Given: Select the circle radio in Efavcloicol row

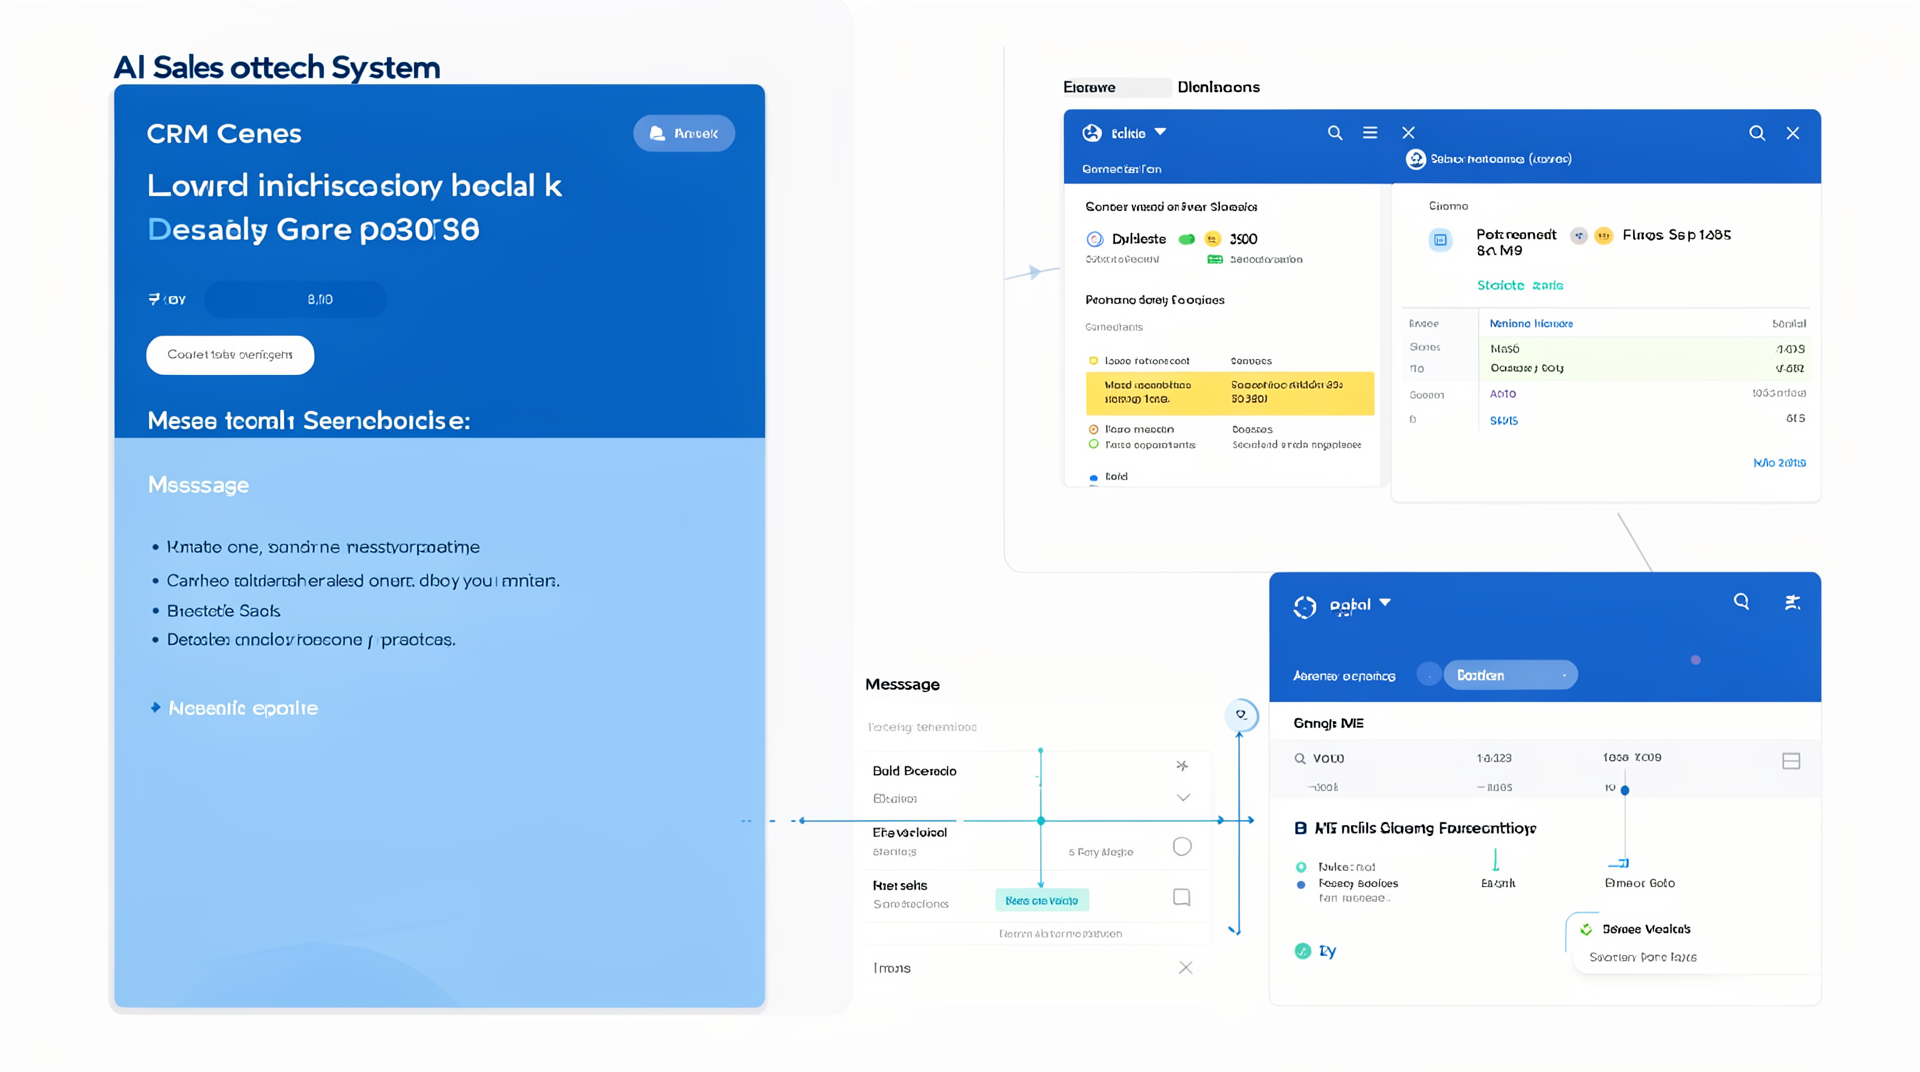Looking at the screenshot, I should click(1182, 847).
